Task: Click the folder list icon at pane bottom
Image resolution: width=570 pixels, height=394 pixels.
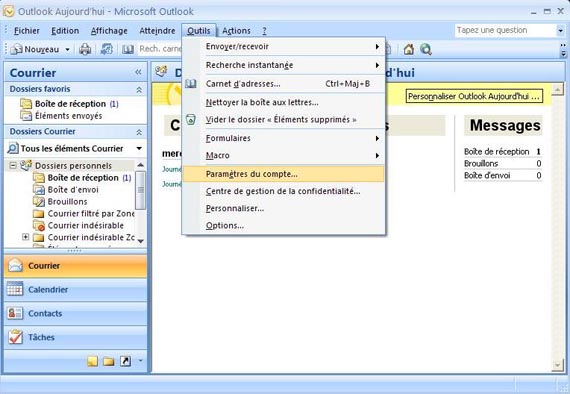Action: (109, 361)
